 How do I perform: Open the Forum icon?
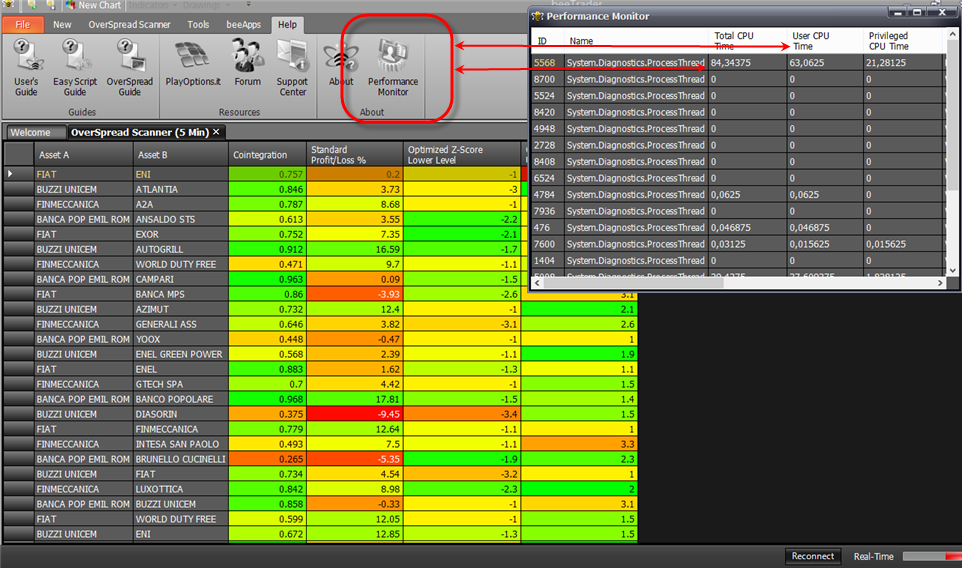coord(247,63)
